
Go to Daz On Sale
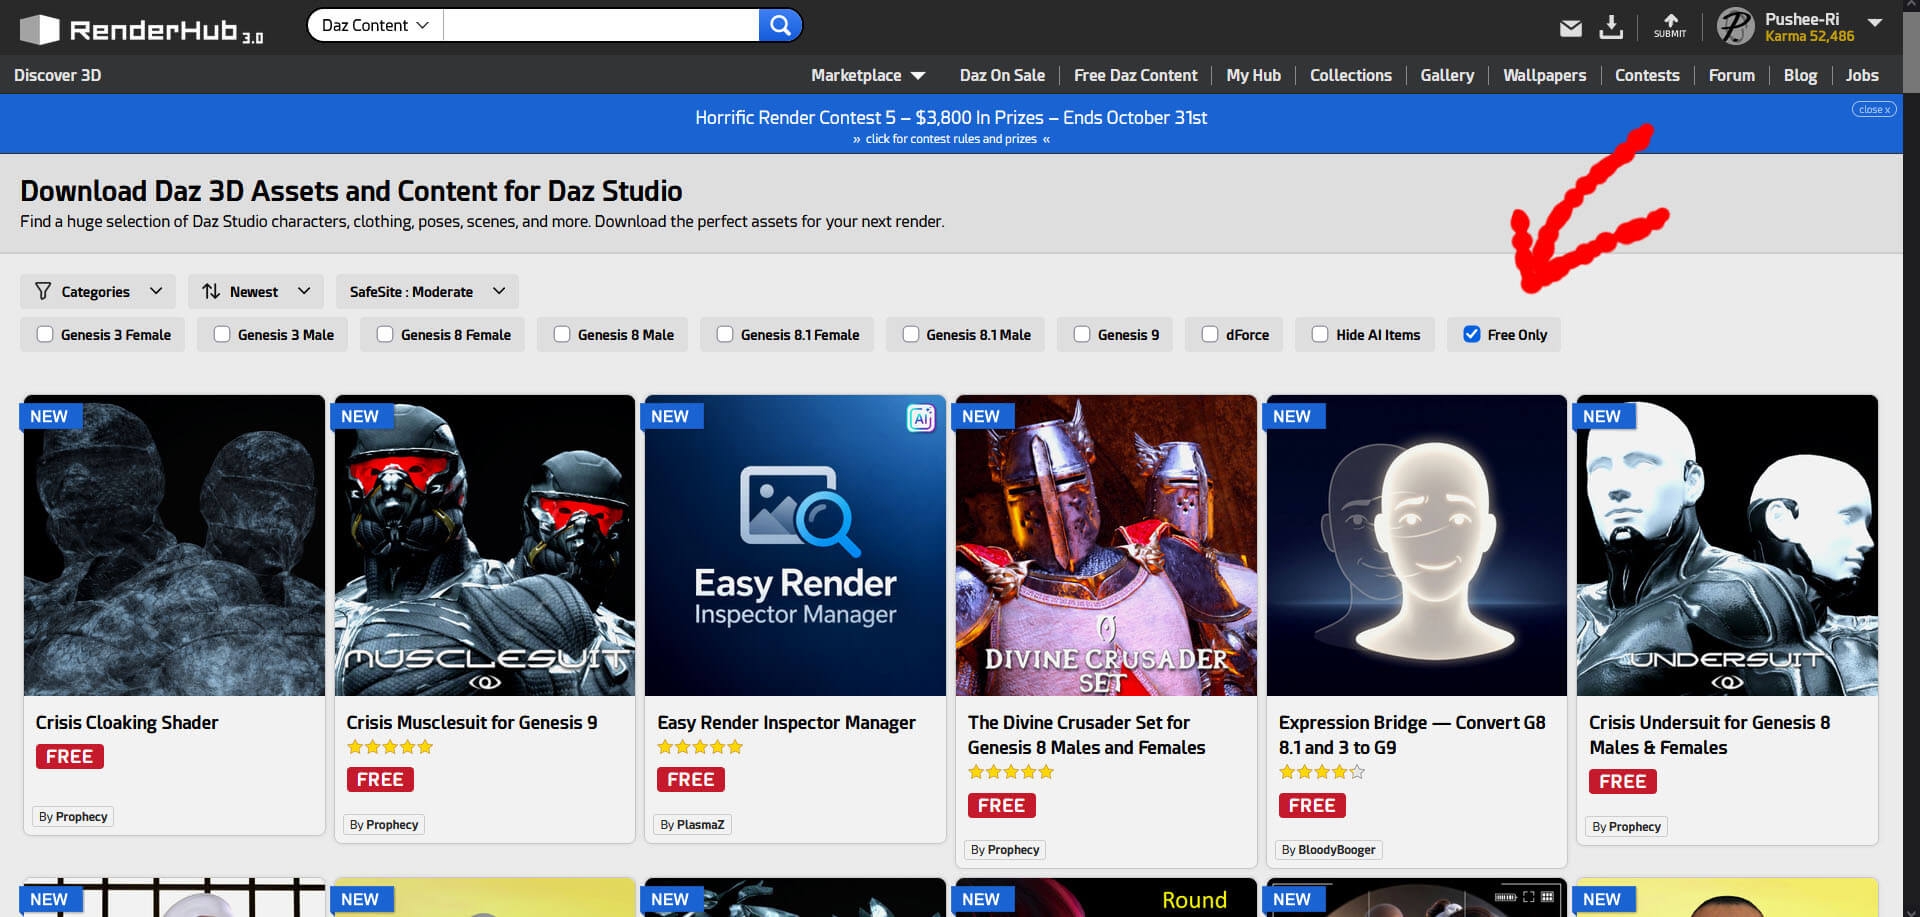[x=1002, y=75]
